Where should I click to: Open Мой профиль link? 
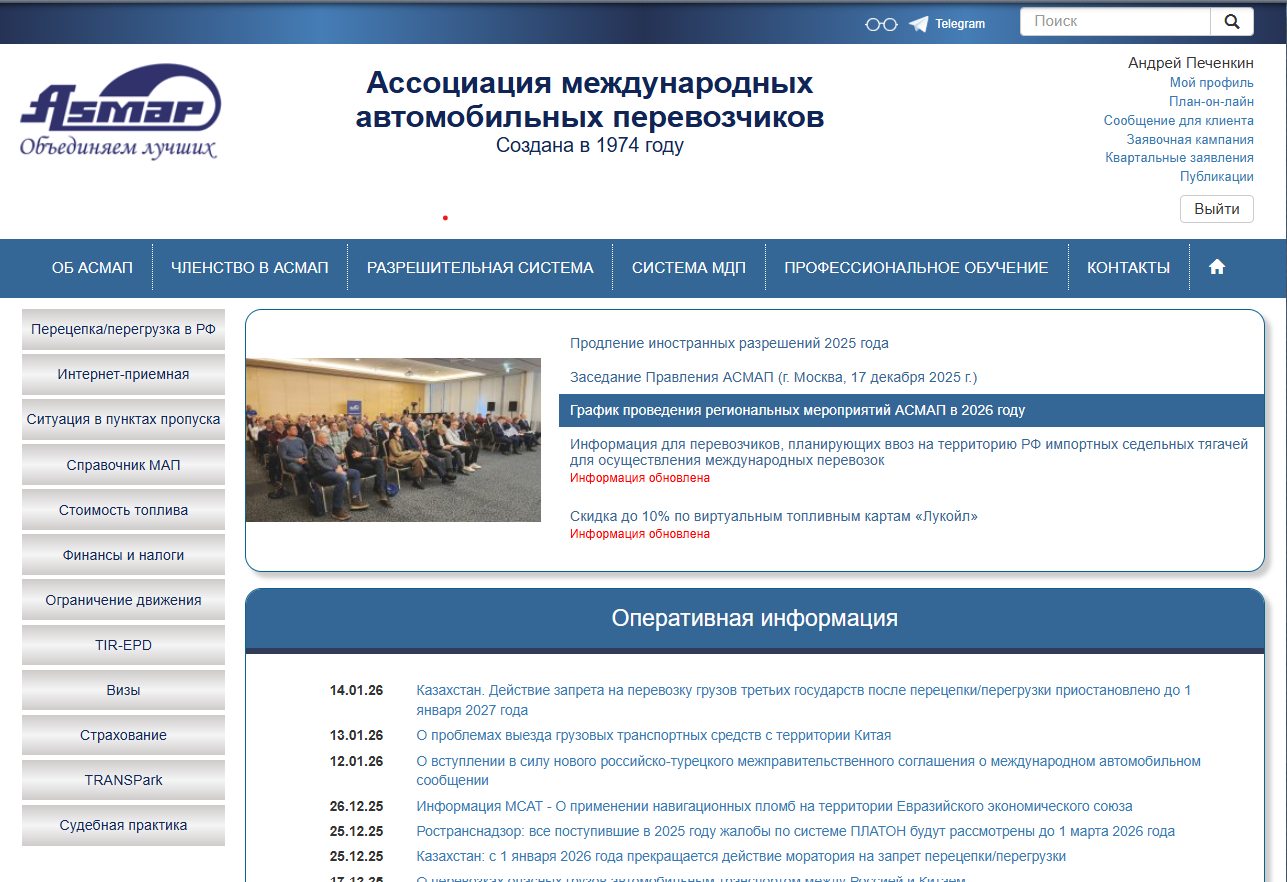[1211, 83]
